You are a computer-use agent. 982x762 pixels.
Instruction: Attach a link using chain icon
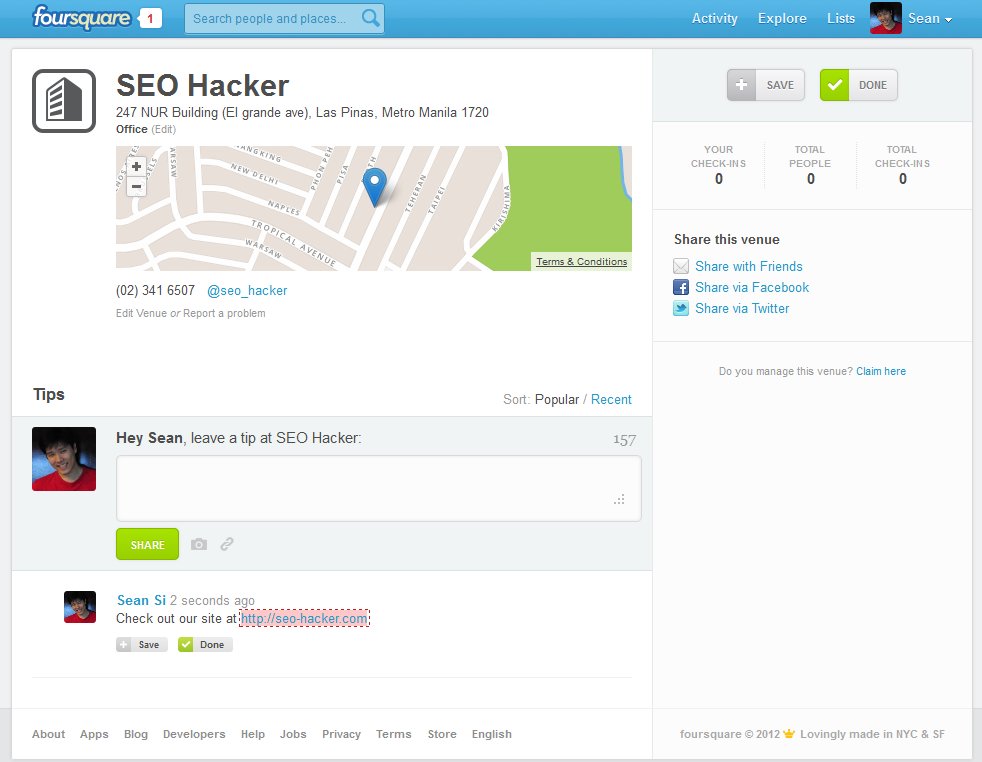click(x=227, y=544)
